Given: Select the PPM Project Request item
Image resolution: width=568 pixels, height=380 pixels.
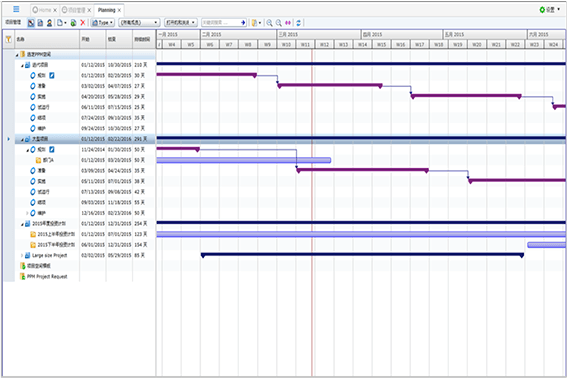Looking at the screenshot, I should (47, 276).
